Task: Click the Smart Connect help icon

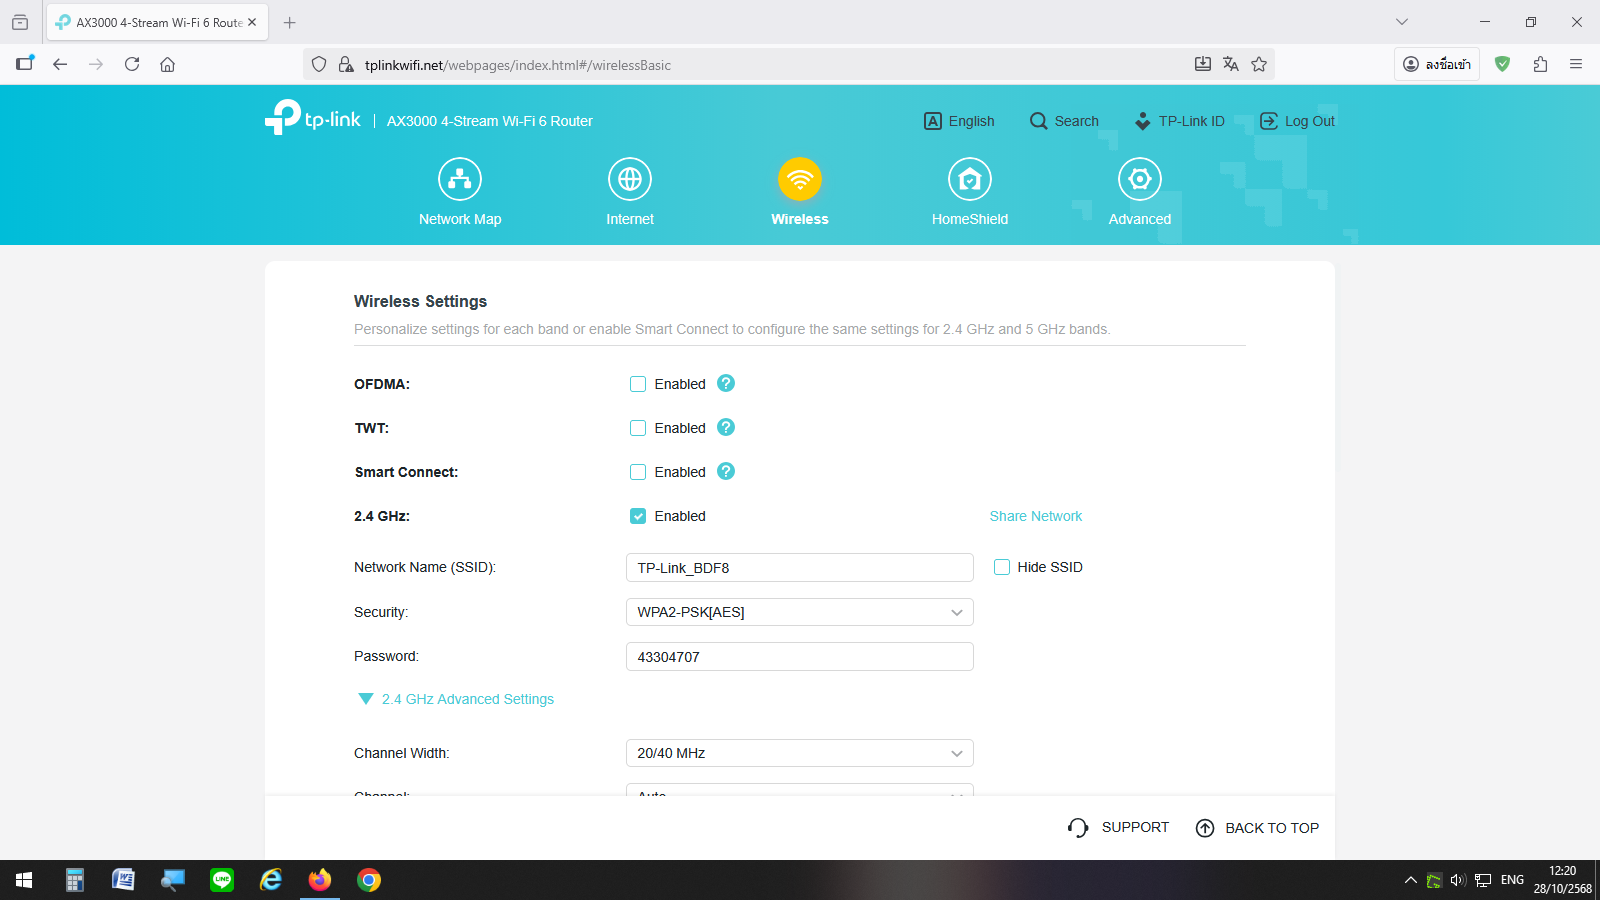Action: pos(726,471)
